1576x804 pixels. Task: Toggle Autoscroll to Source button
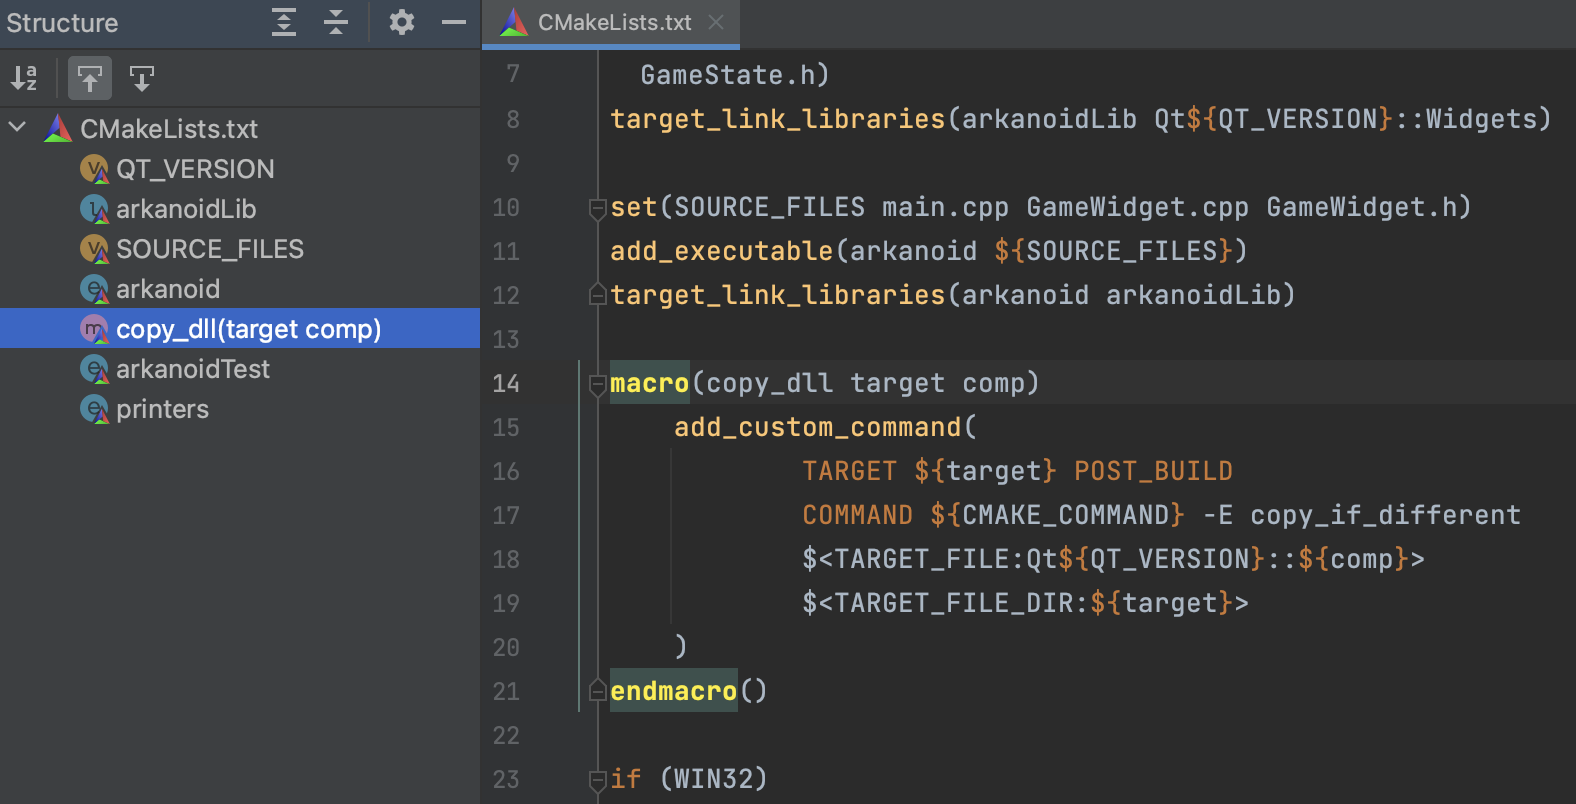90,78
